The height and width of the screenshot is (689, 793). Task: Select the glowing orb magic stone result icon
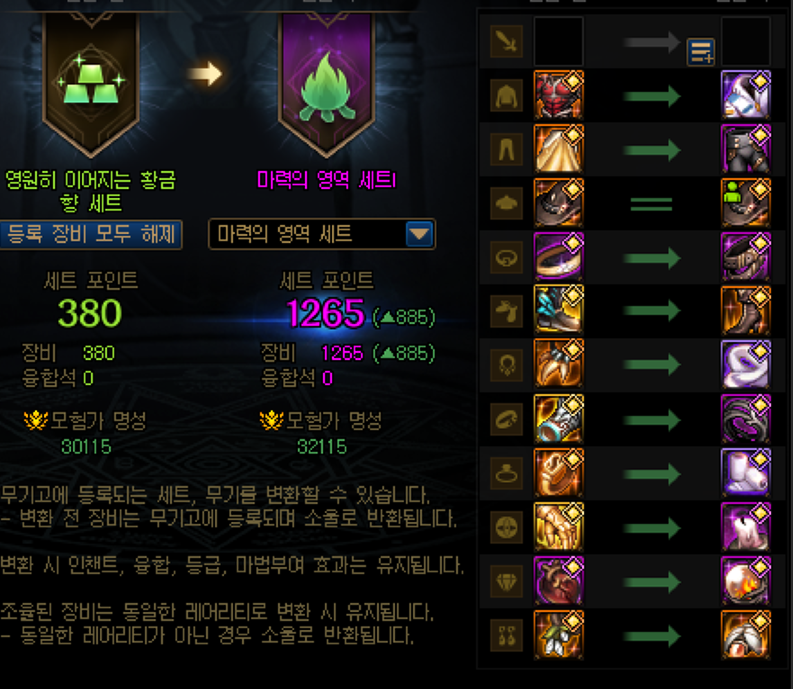745,581
